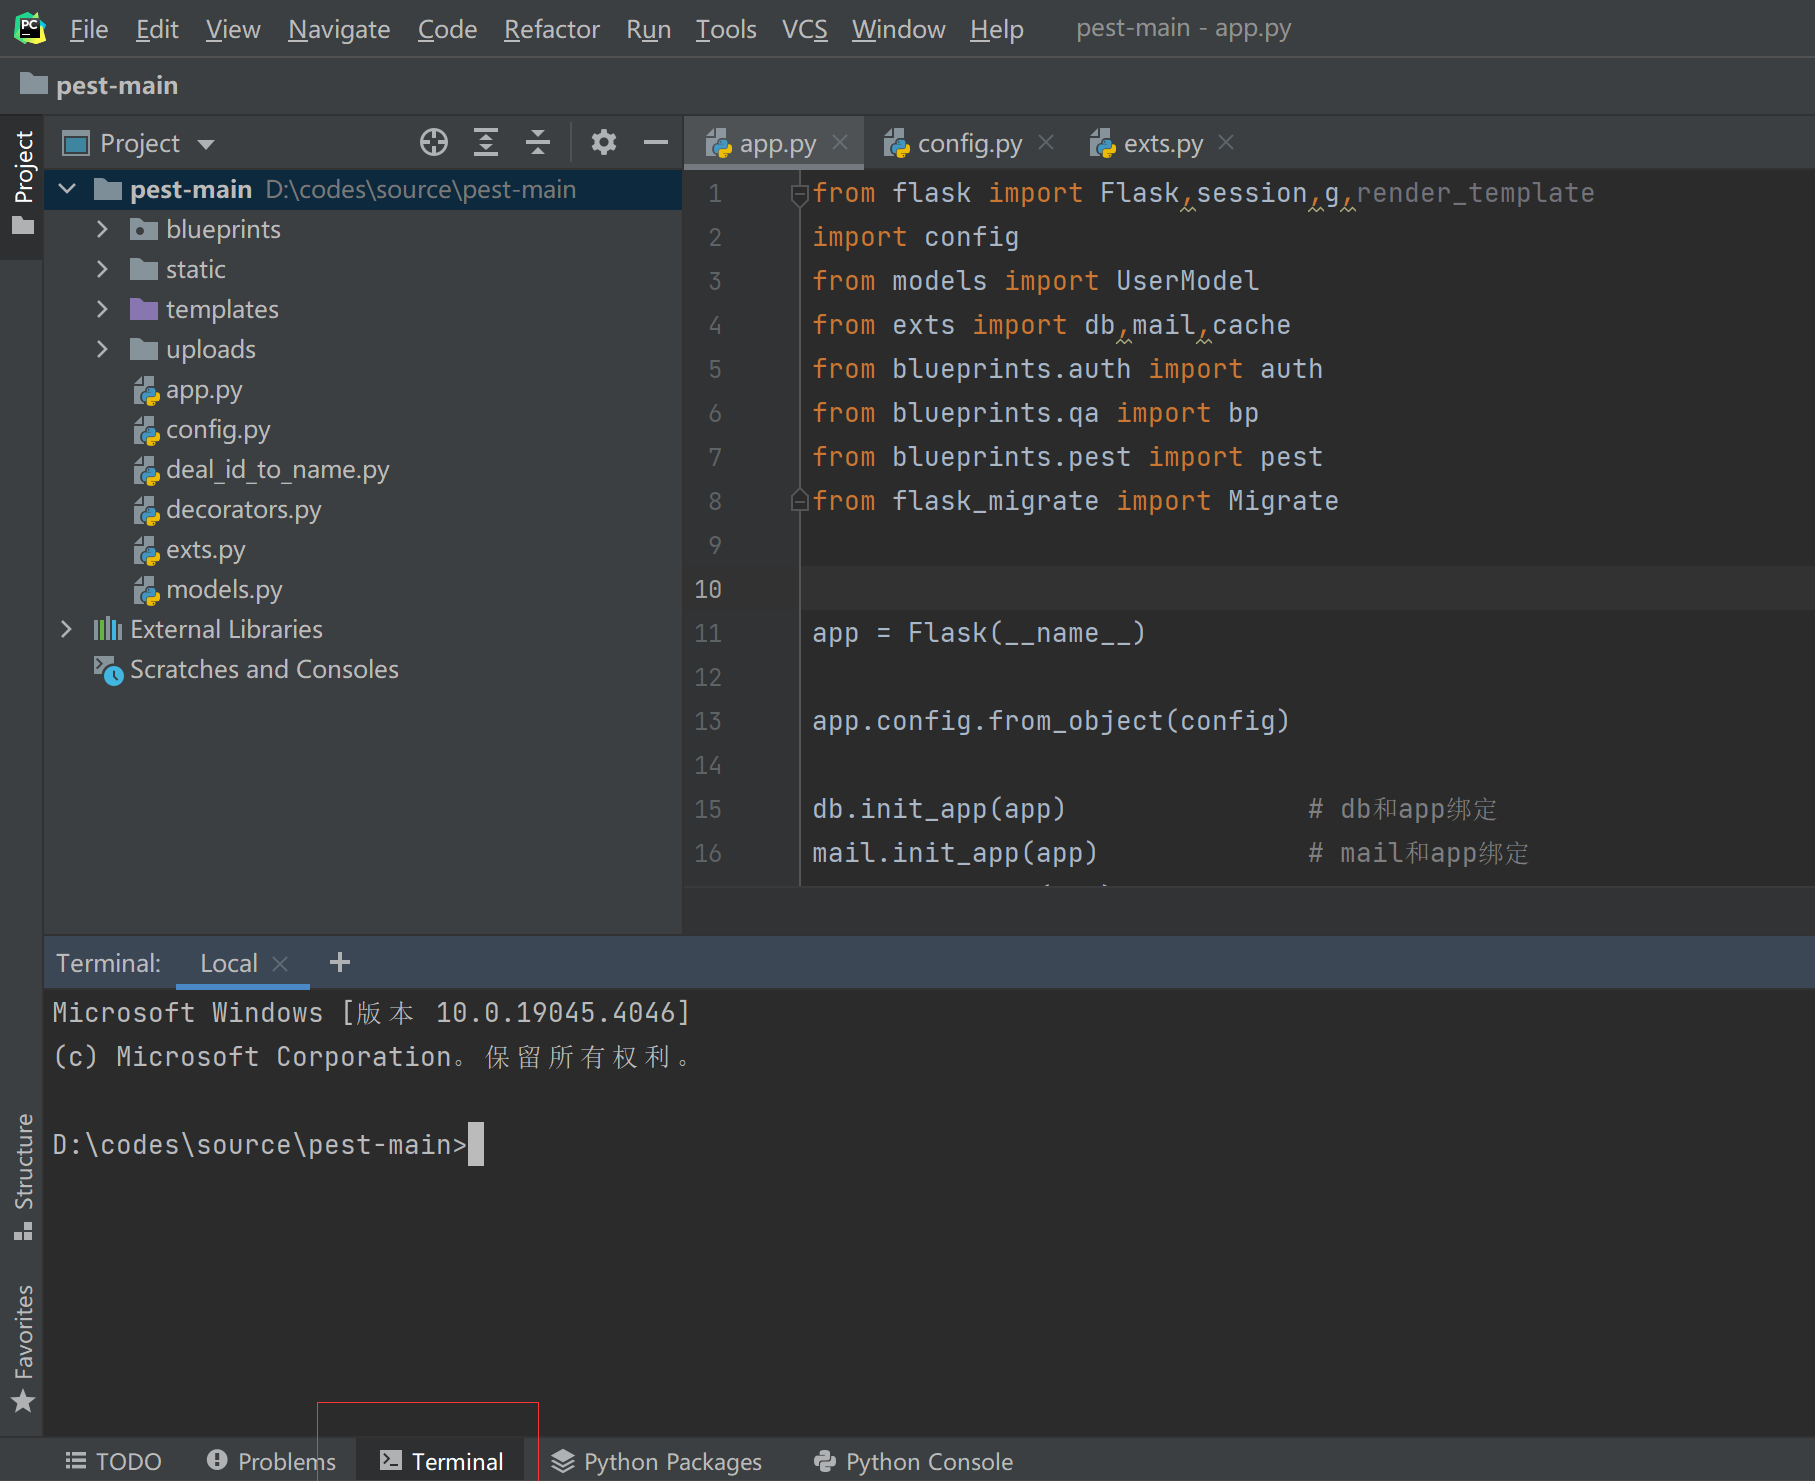Open the File menu

(x=89, y=29)
